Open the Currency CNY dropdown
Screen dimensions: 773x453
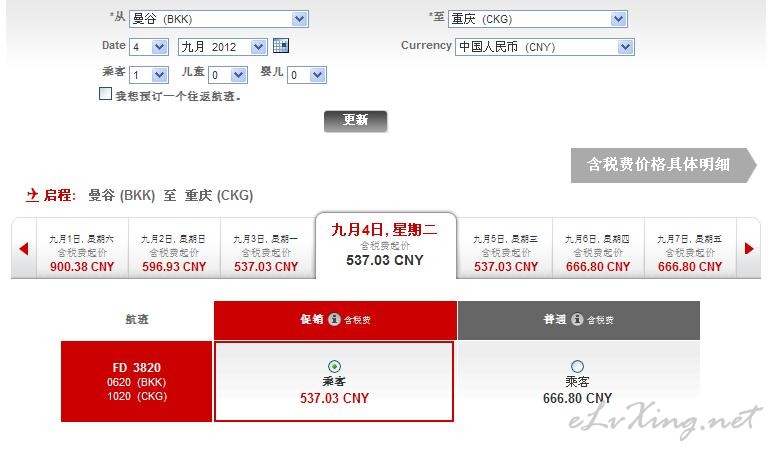(544, 47)
